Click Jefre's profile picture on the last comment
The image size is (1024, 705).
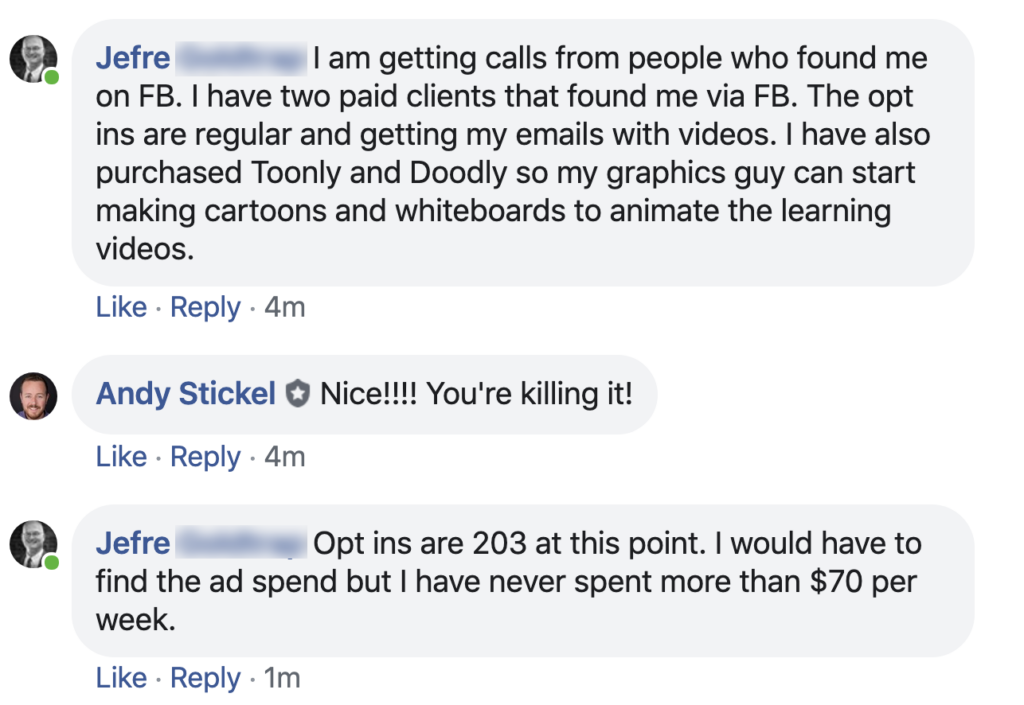coord(33,545)
